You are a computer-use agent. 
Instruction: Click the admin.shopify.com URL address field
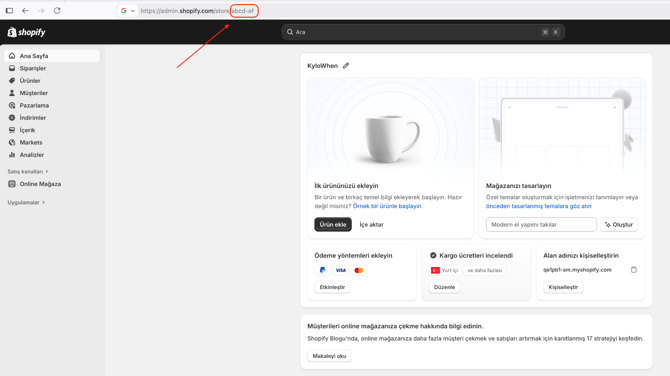197,11
